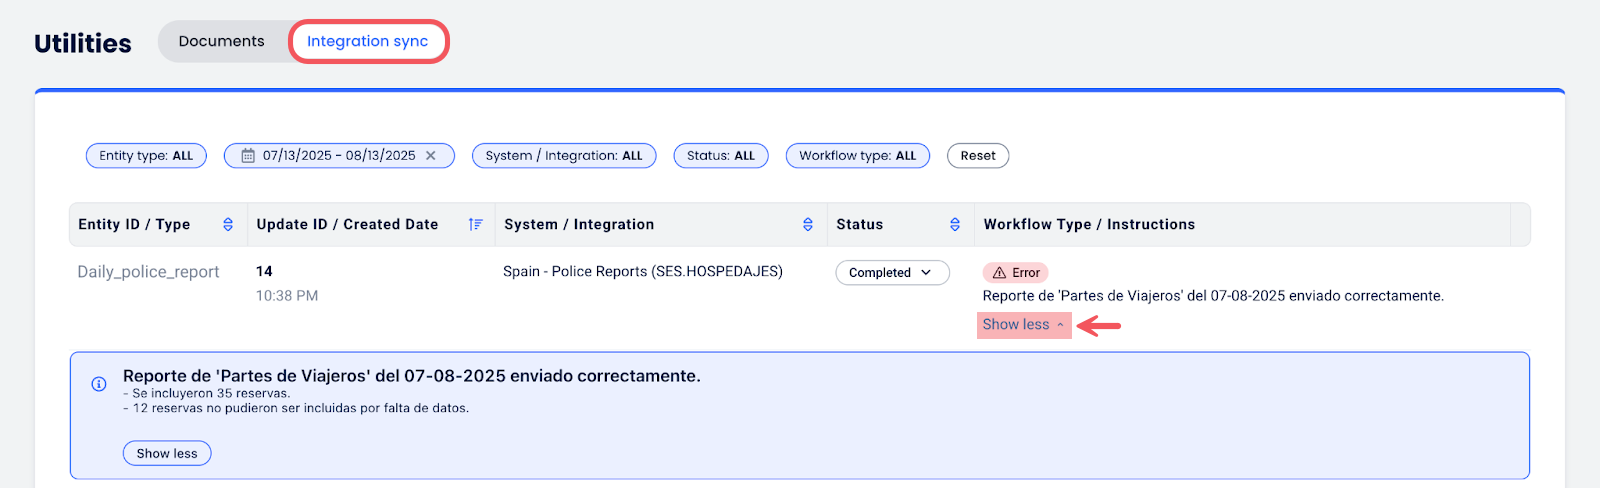1600x488 pixels.
Task: Open the Status: ALL filter
Action: click(x=720, y=156)
